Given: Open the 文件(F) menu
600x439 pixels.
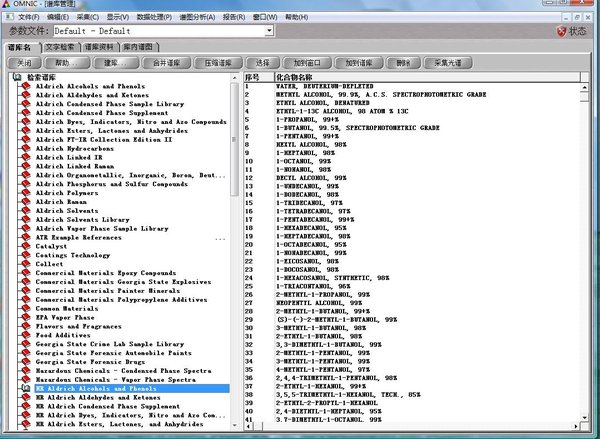Looking at the screenshot, I should click(x=29, y=17).
